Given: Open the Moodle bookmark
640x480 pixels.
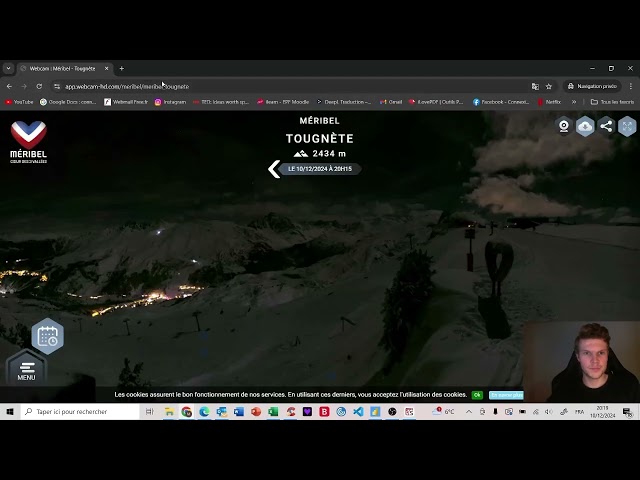Looking at the screenshot, I should [283, 102].
